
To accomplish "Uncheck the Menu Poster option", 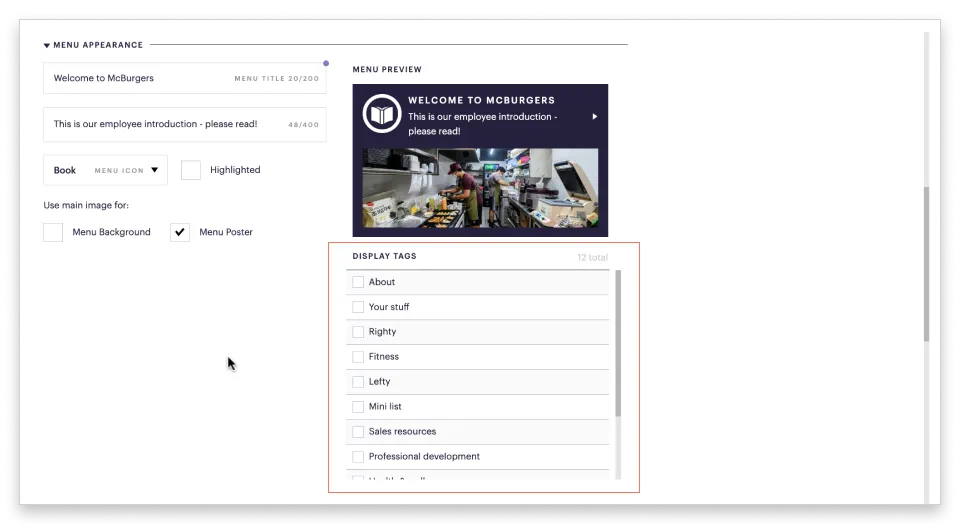I will [180, 232].
